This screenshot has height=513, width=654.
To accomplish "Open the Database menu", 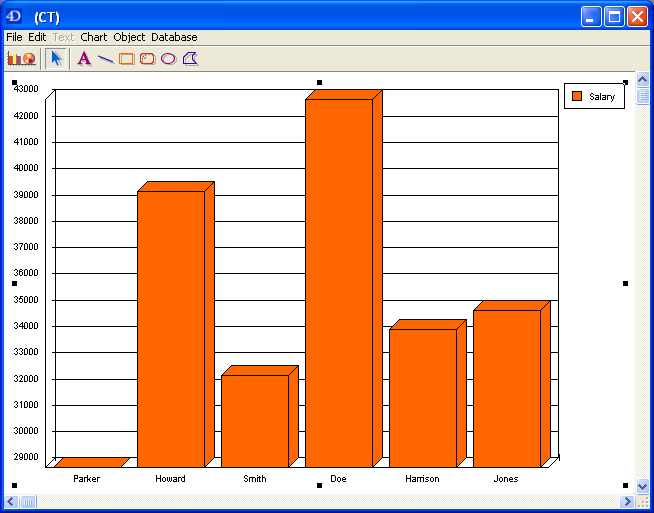I will (174, 37).
